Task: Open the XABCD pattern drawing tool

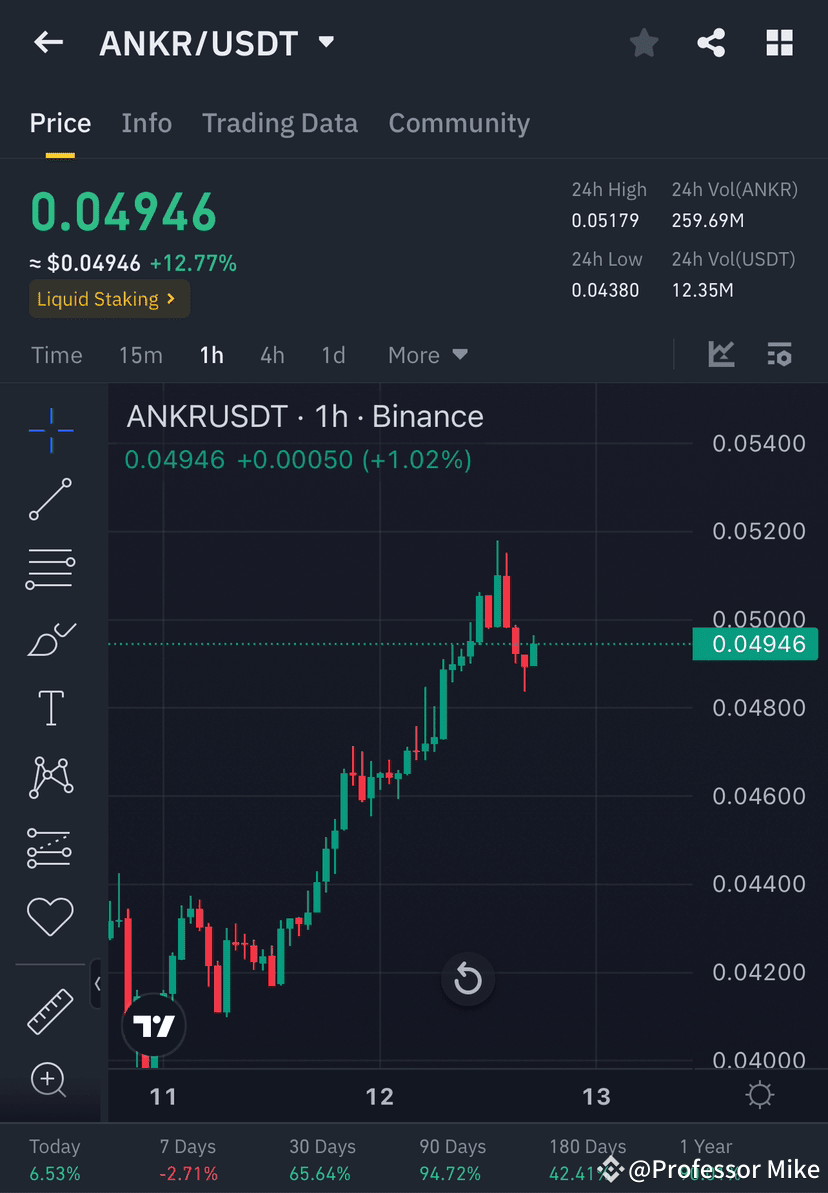Action: click(x=49, y=777)
